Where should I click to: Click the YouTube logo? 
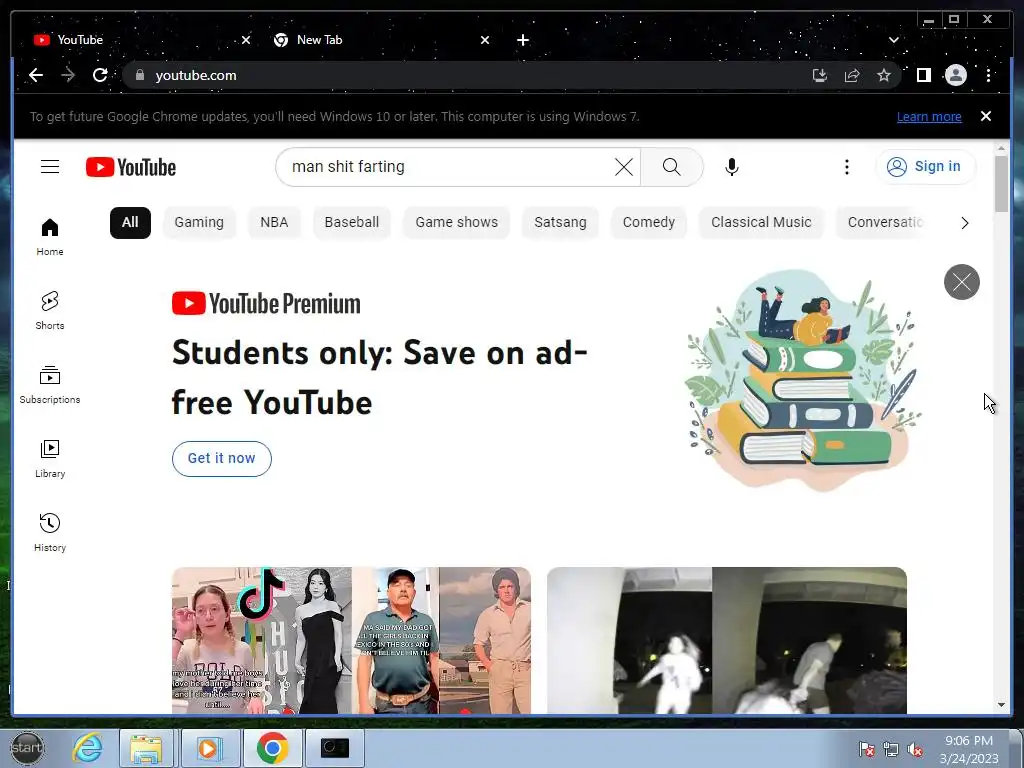(x=131, y=167)
